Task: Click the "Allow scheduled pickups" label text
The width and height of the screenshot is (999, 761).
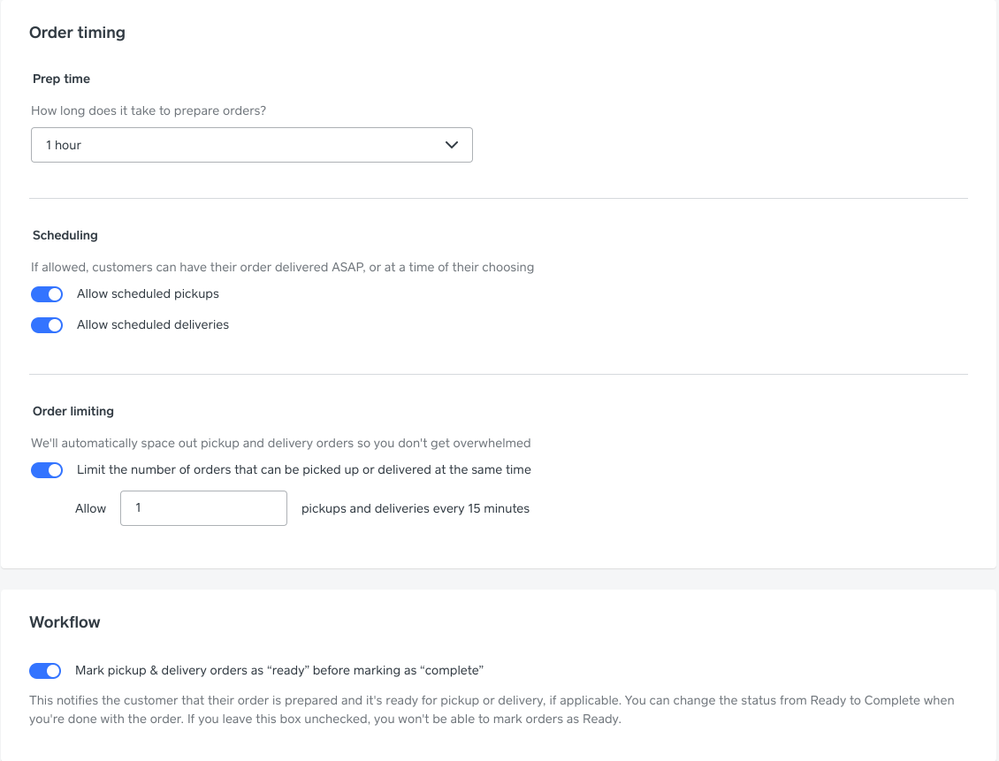Action: (x=148, y=294)
